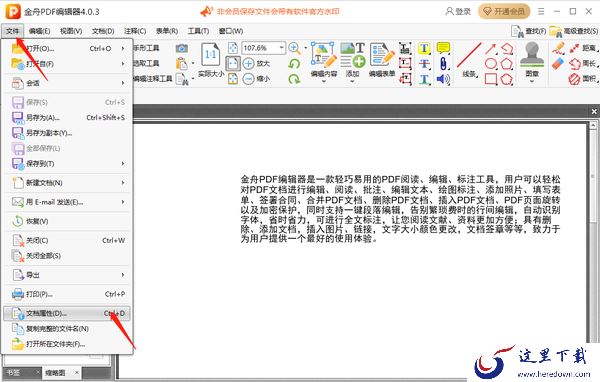Choose 打印(P) menu entry
Image resolution: width=600 pixels, height=382 pixels.
[67, 294]
